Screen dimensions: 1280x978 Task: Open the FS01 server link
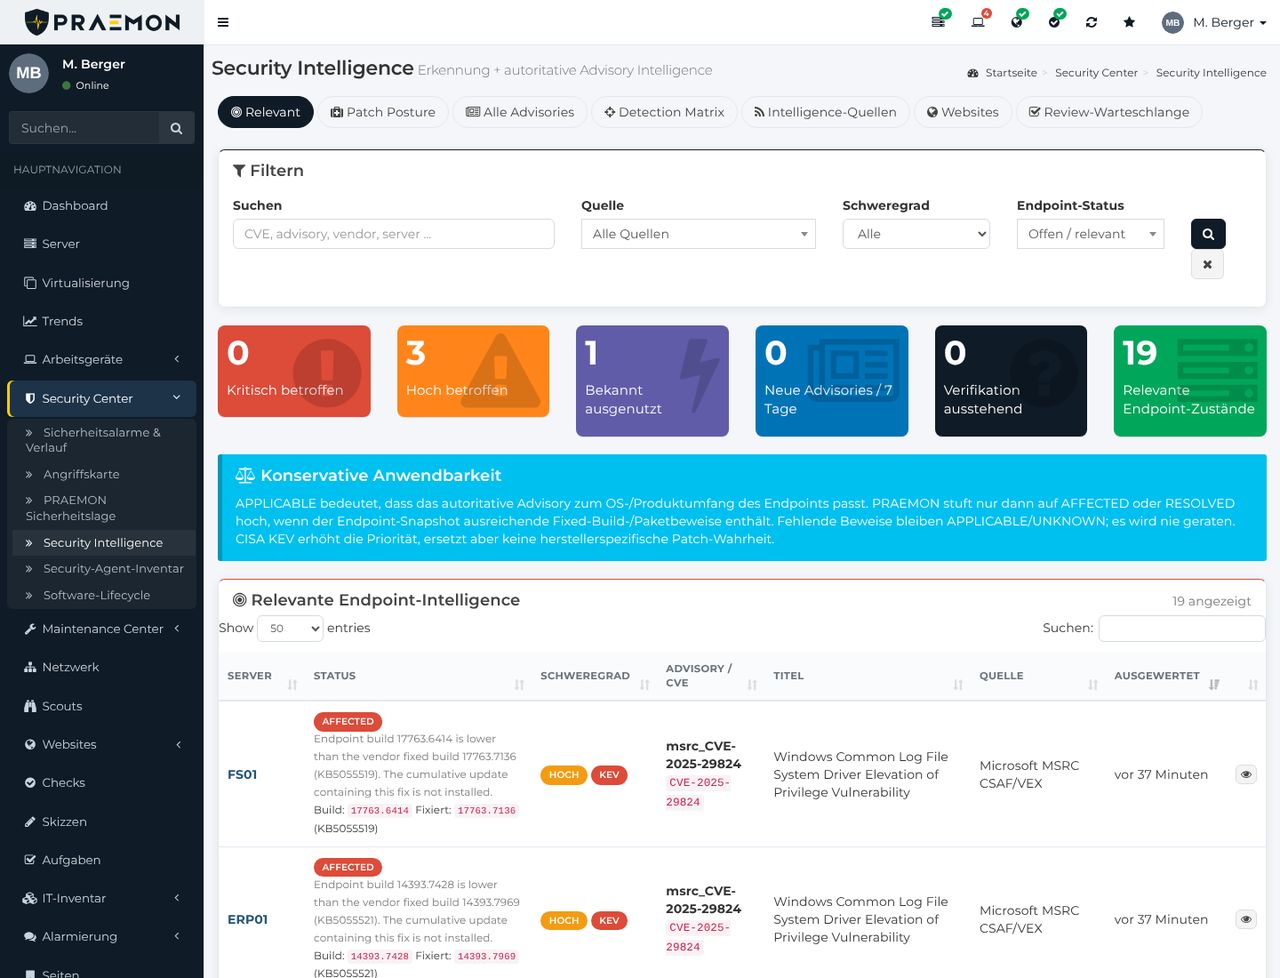(242, 774)
